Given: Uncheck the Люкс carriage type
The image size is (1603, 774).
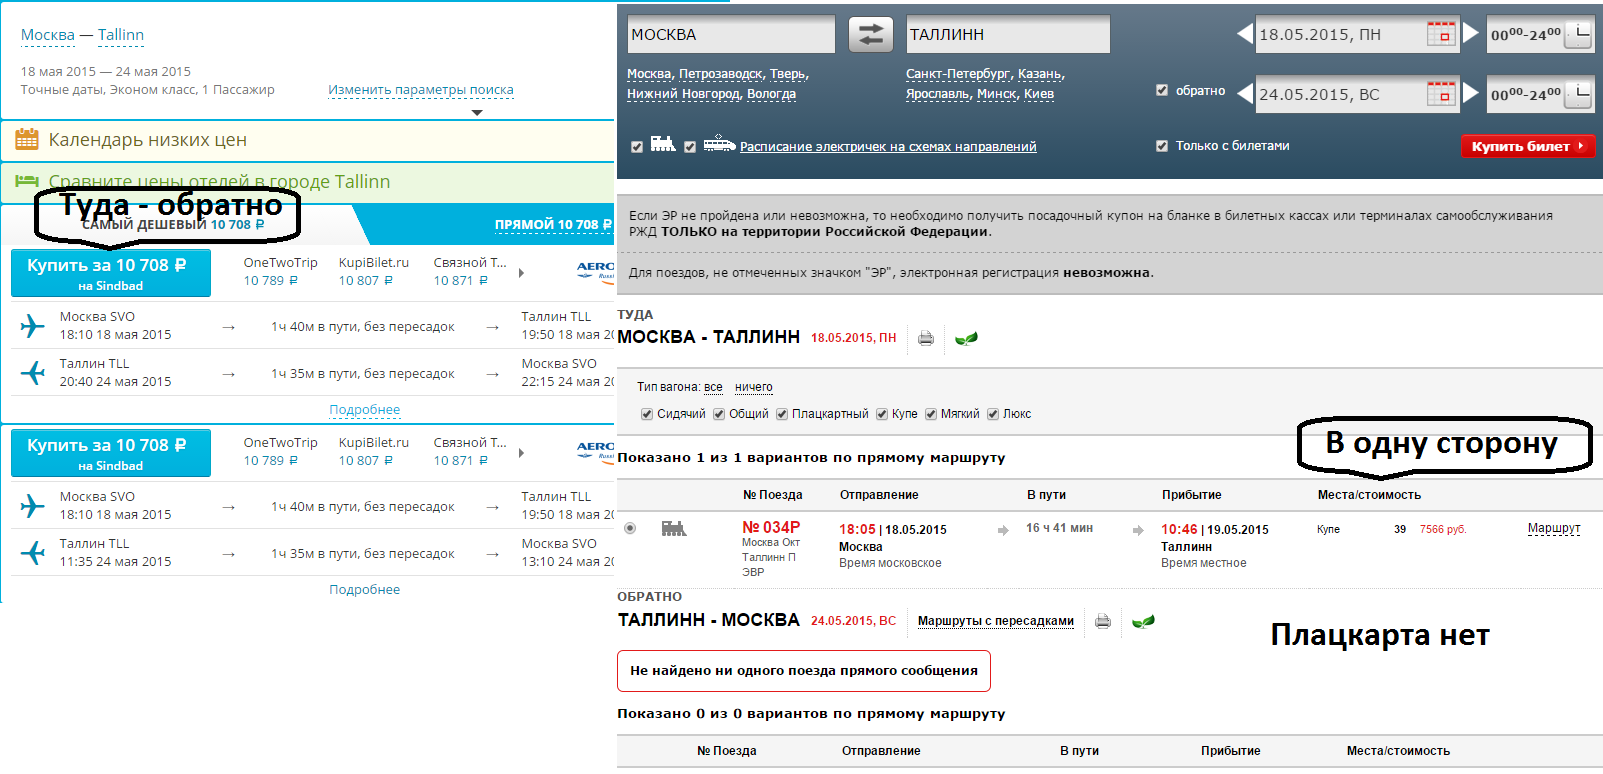Looking at the screenshot, I should pos(993,414).
